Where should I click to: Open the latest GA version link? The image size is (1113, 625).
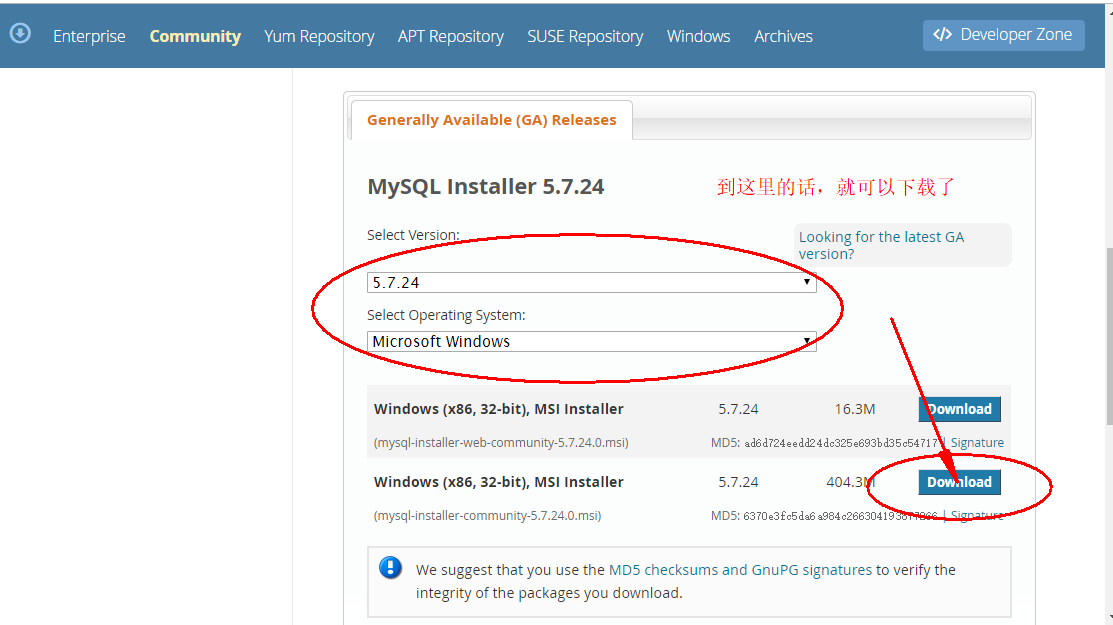881,244
